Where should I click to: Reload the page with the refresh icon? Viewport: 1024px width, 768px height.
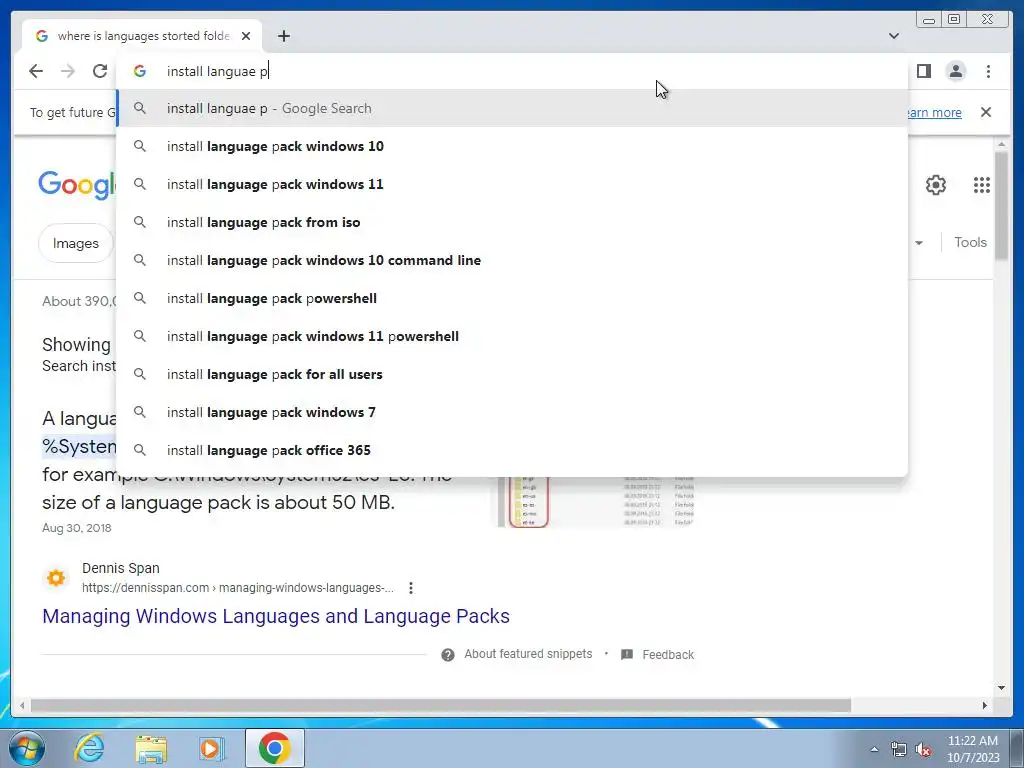coord(100,71)
